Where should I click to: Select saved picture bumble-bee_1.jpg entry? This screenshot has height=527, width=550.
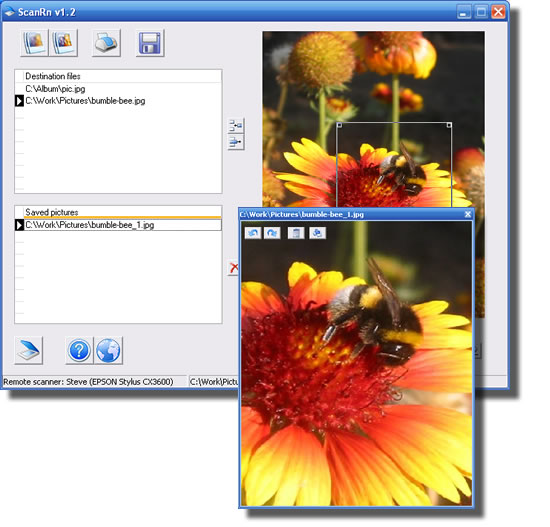point(118,225)
